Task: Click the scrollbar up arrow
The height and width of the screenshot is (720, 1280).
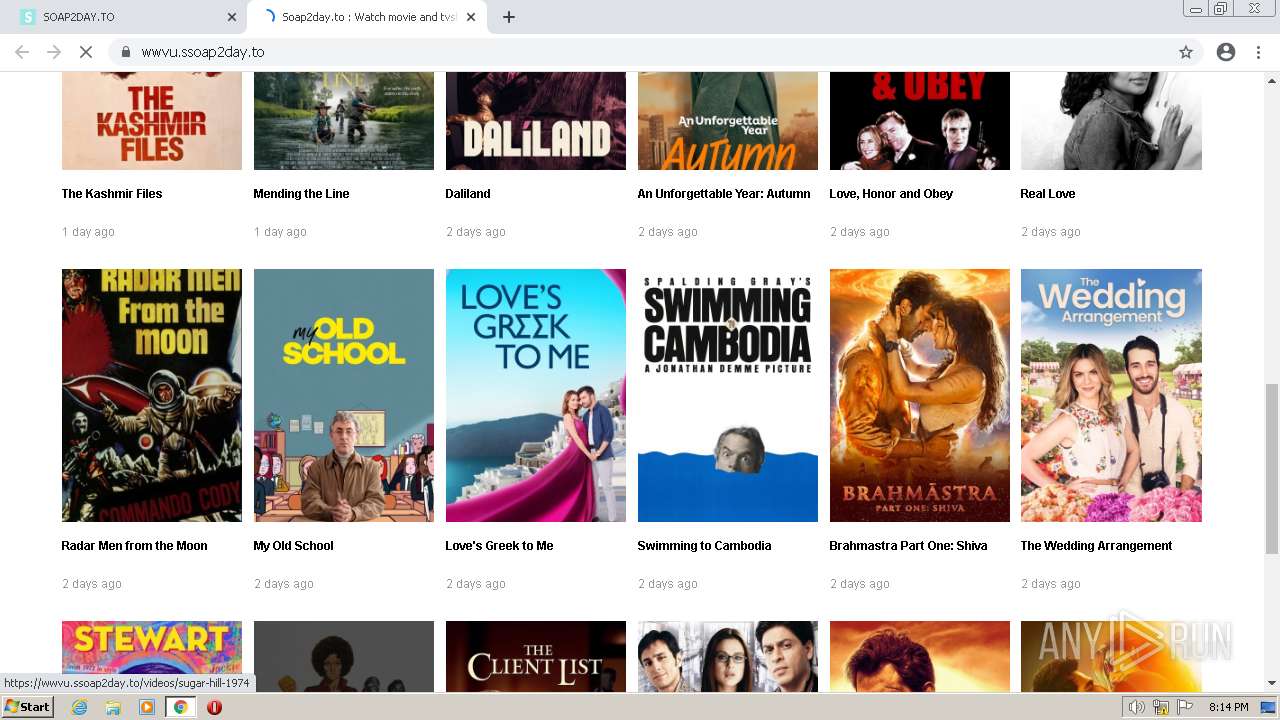Action: click(1272, 79)
